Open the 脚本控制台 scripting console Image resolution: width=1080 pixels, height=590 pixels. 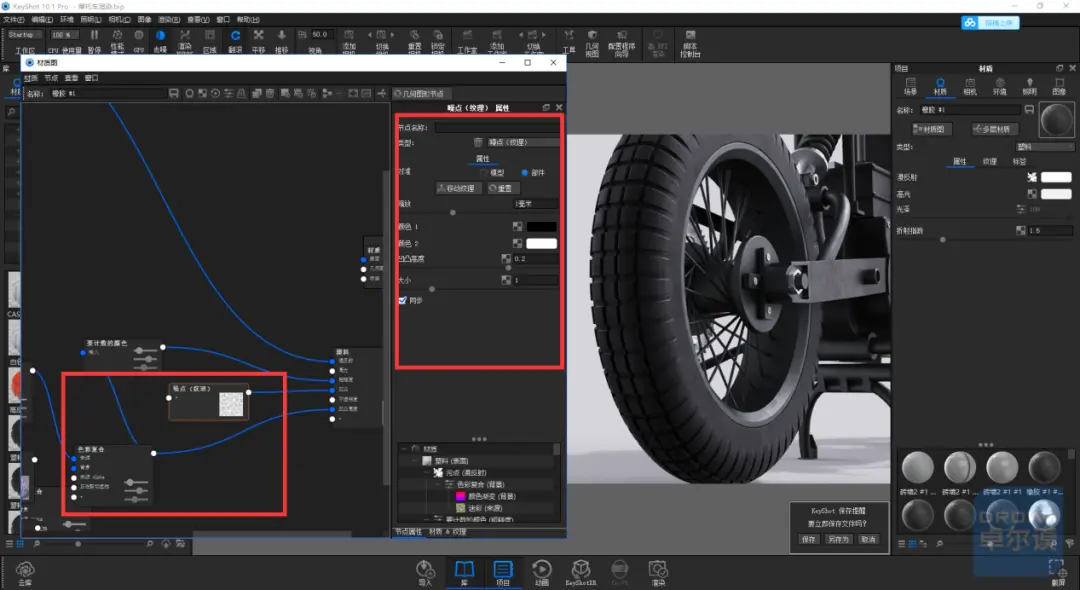(x=690, y=43)
